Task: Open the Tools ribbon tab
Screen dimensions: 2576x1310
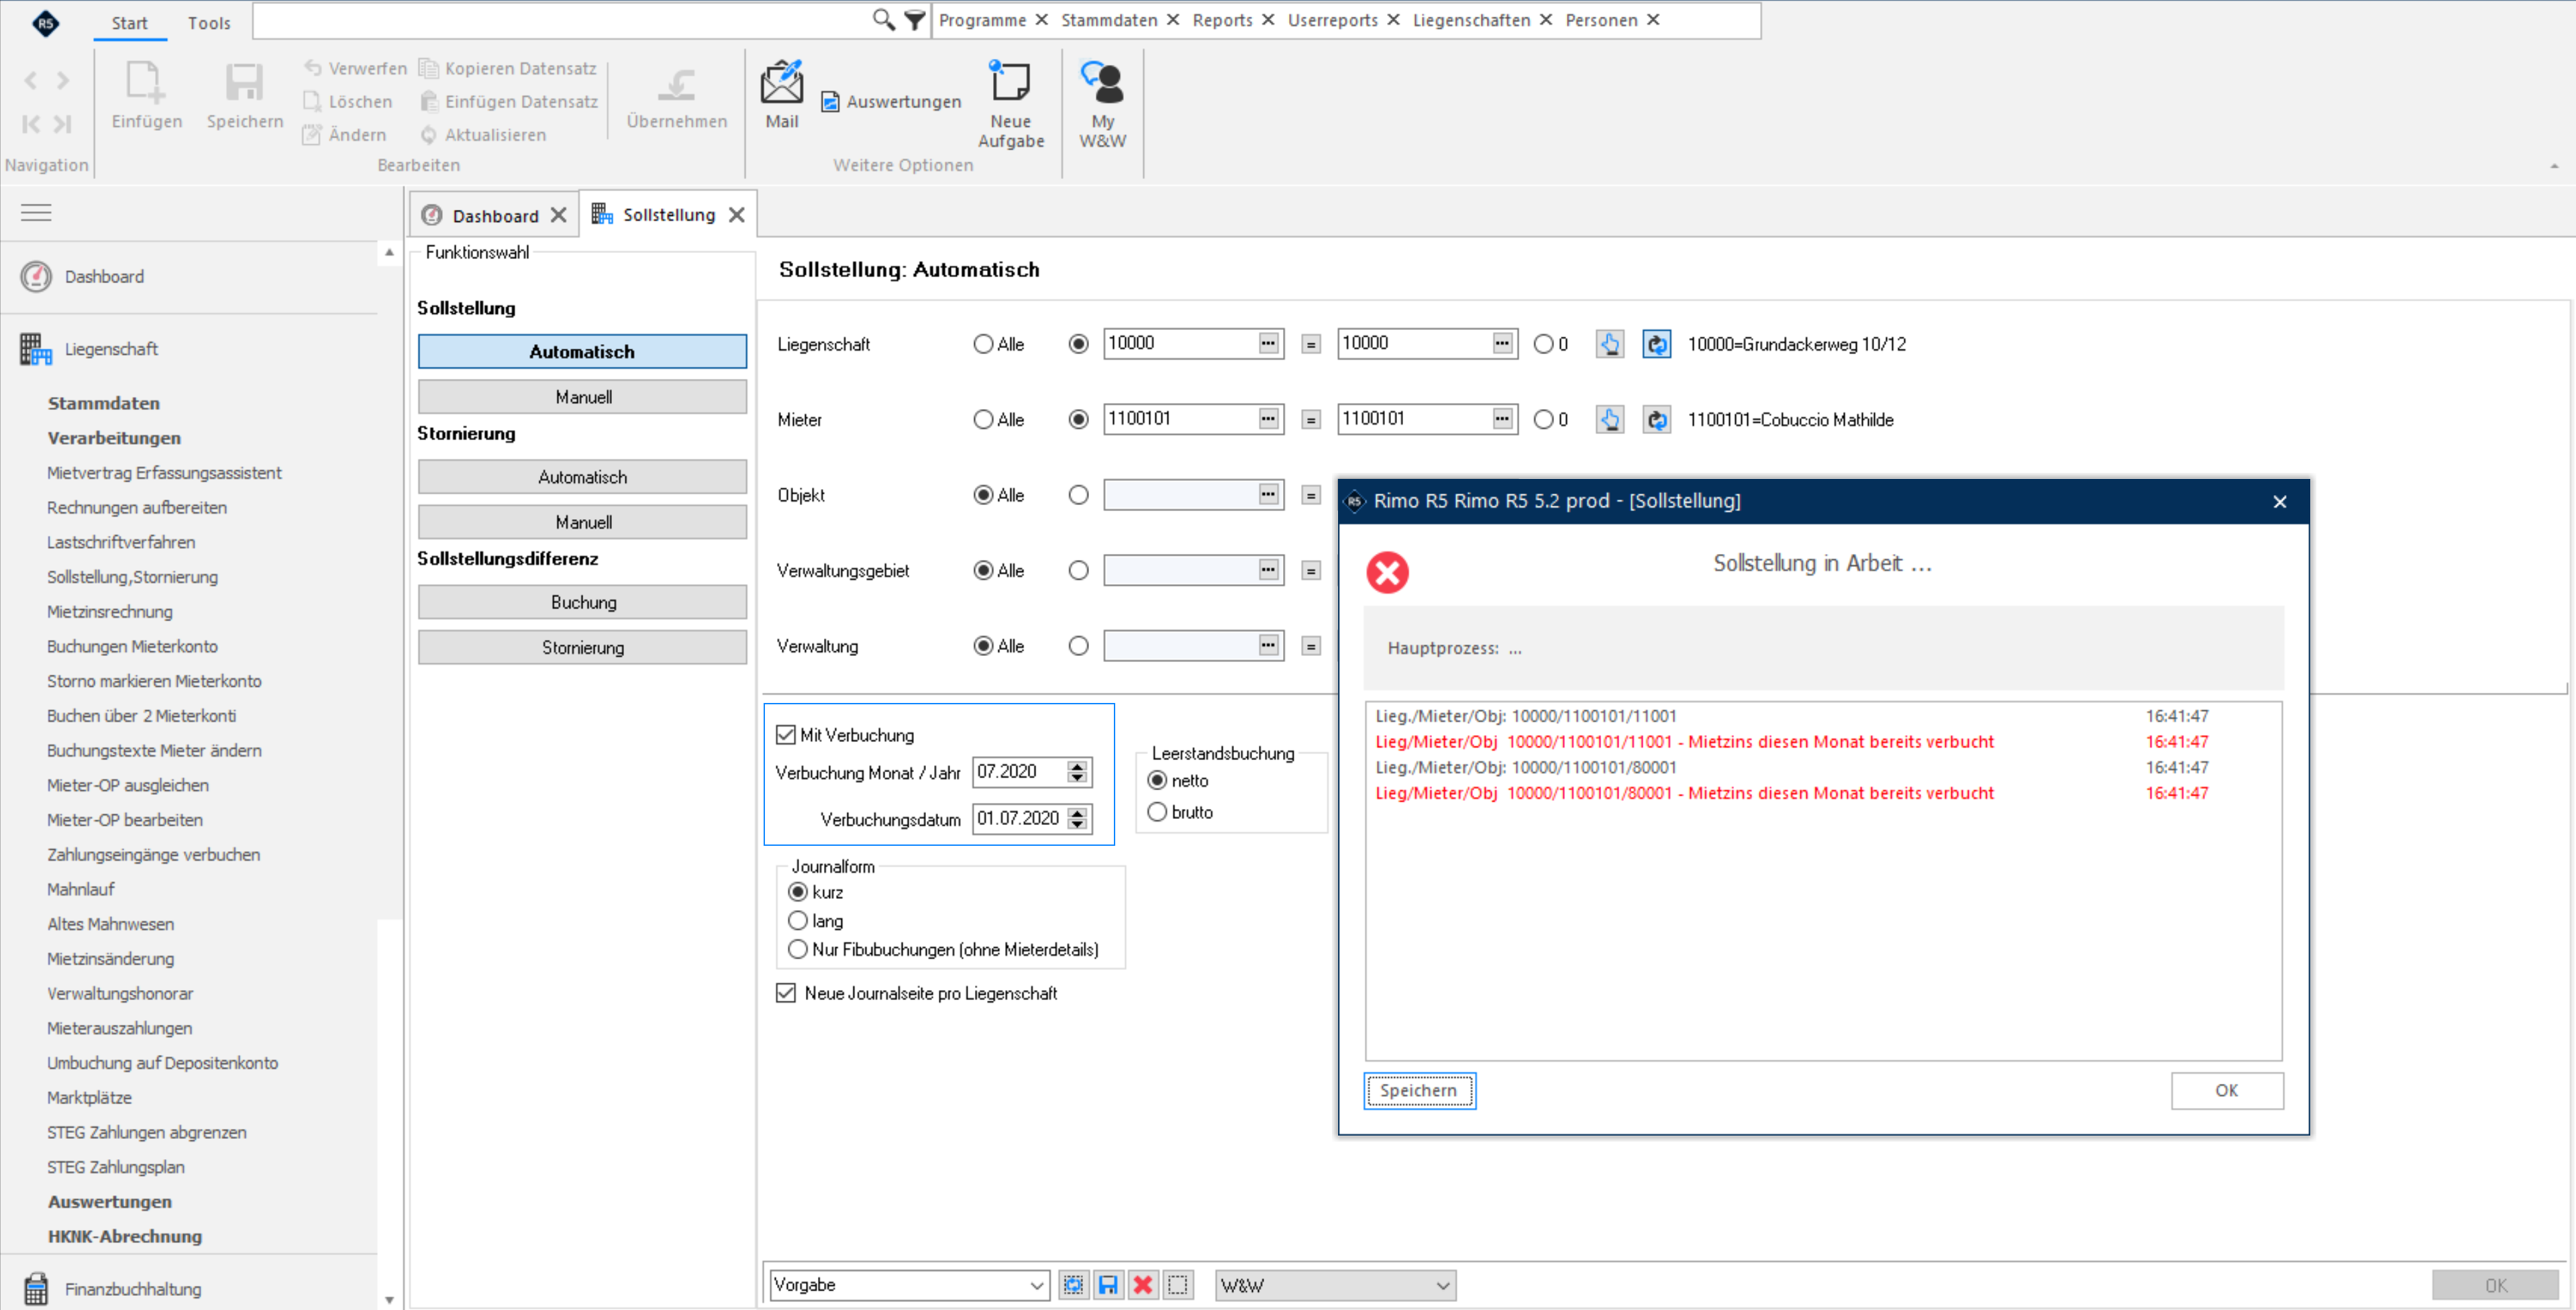Action: click(208, 22)
